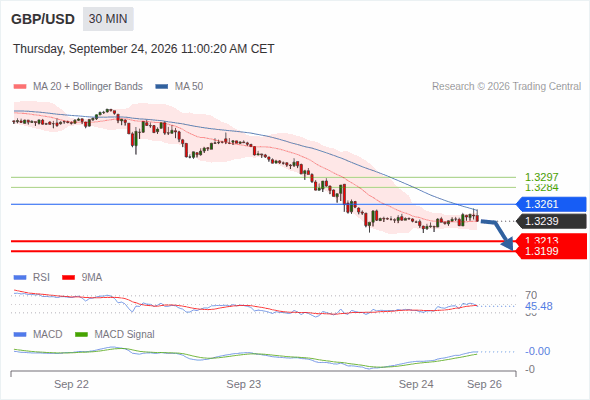Image resolution: width=590 pixels, height=400 pixels.
Task: Click the Sep 24 date axis label
Action: click(x=416, y=384)
